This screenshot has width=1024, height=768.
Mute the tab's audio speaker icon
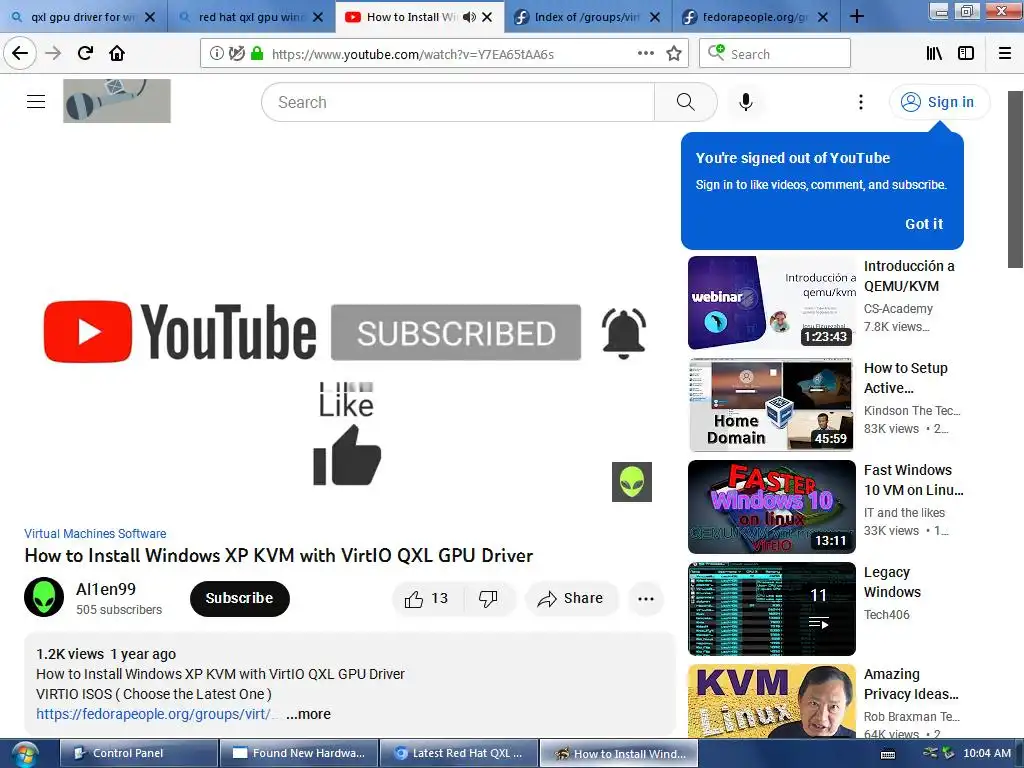point(469,17)
